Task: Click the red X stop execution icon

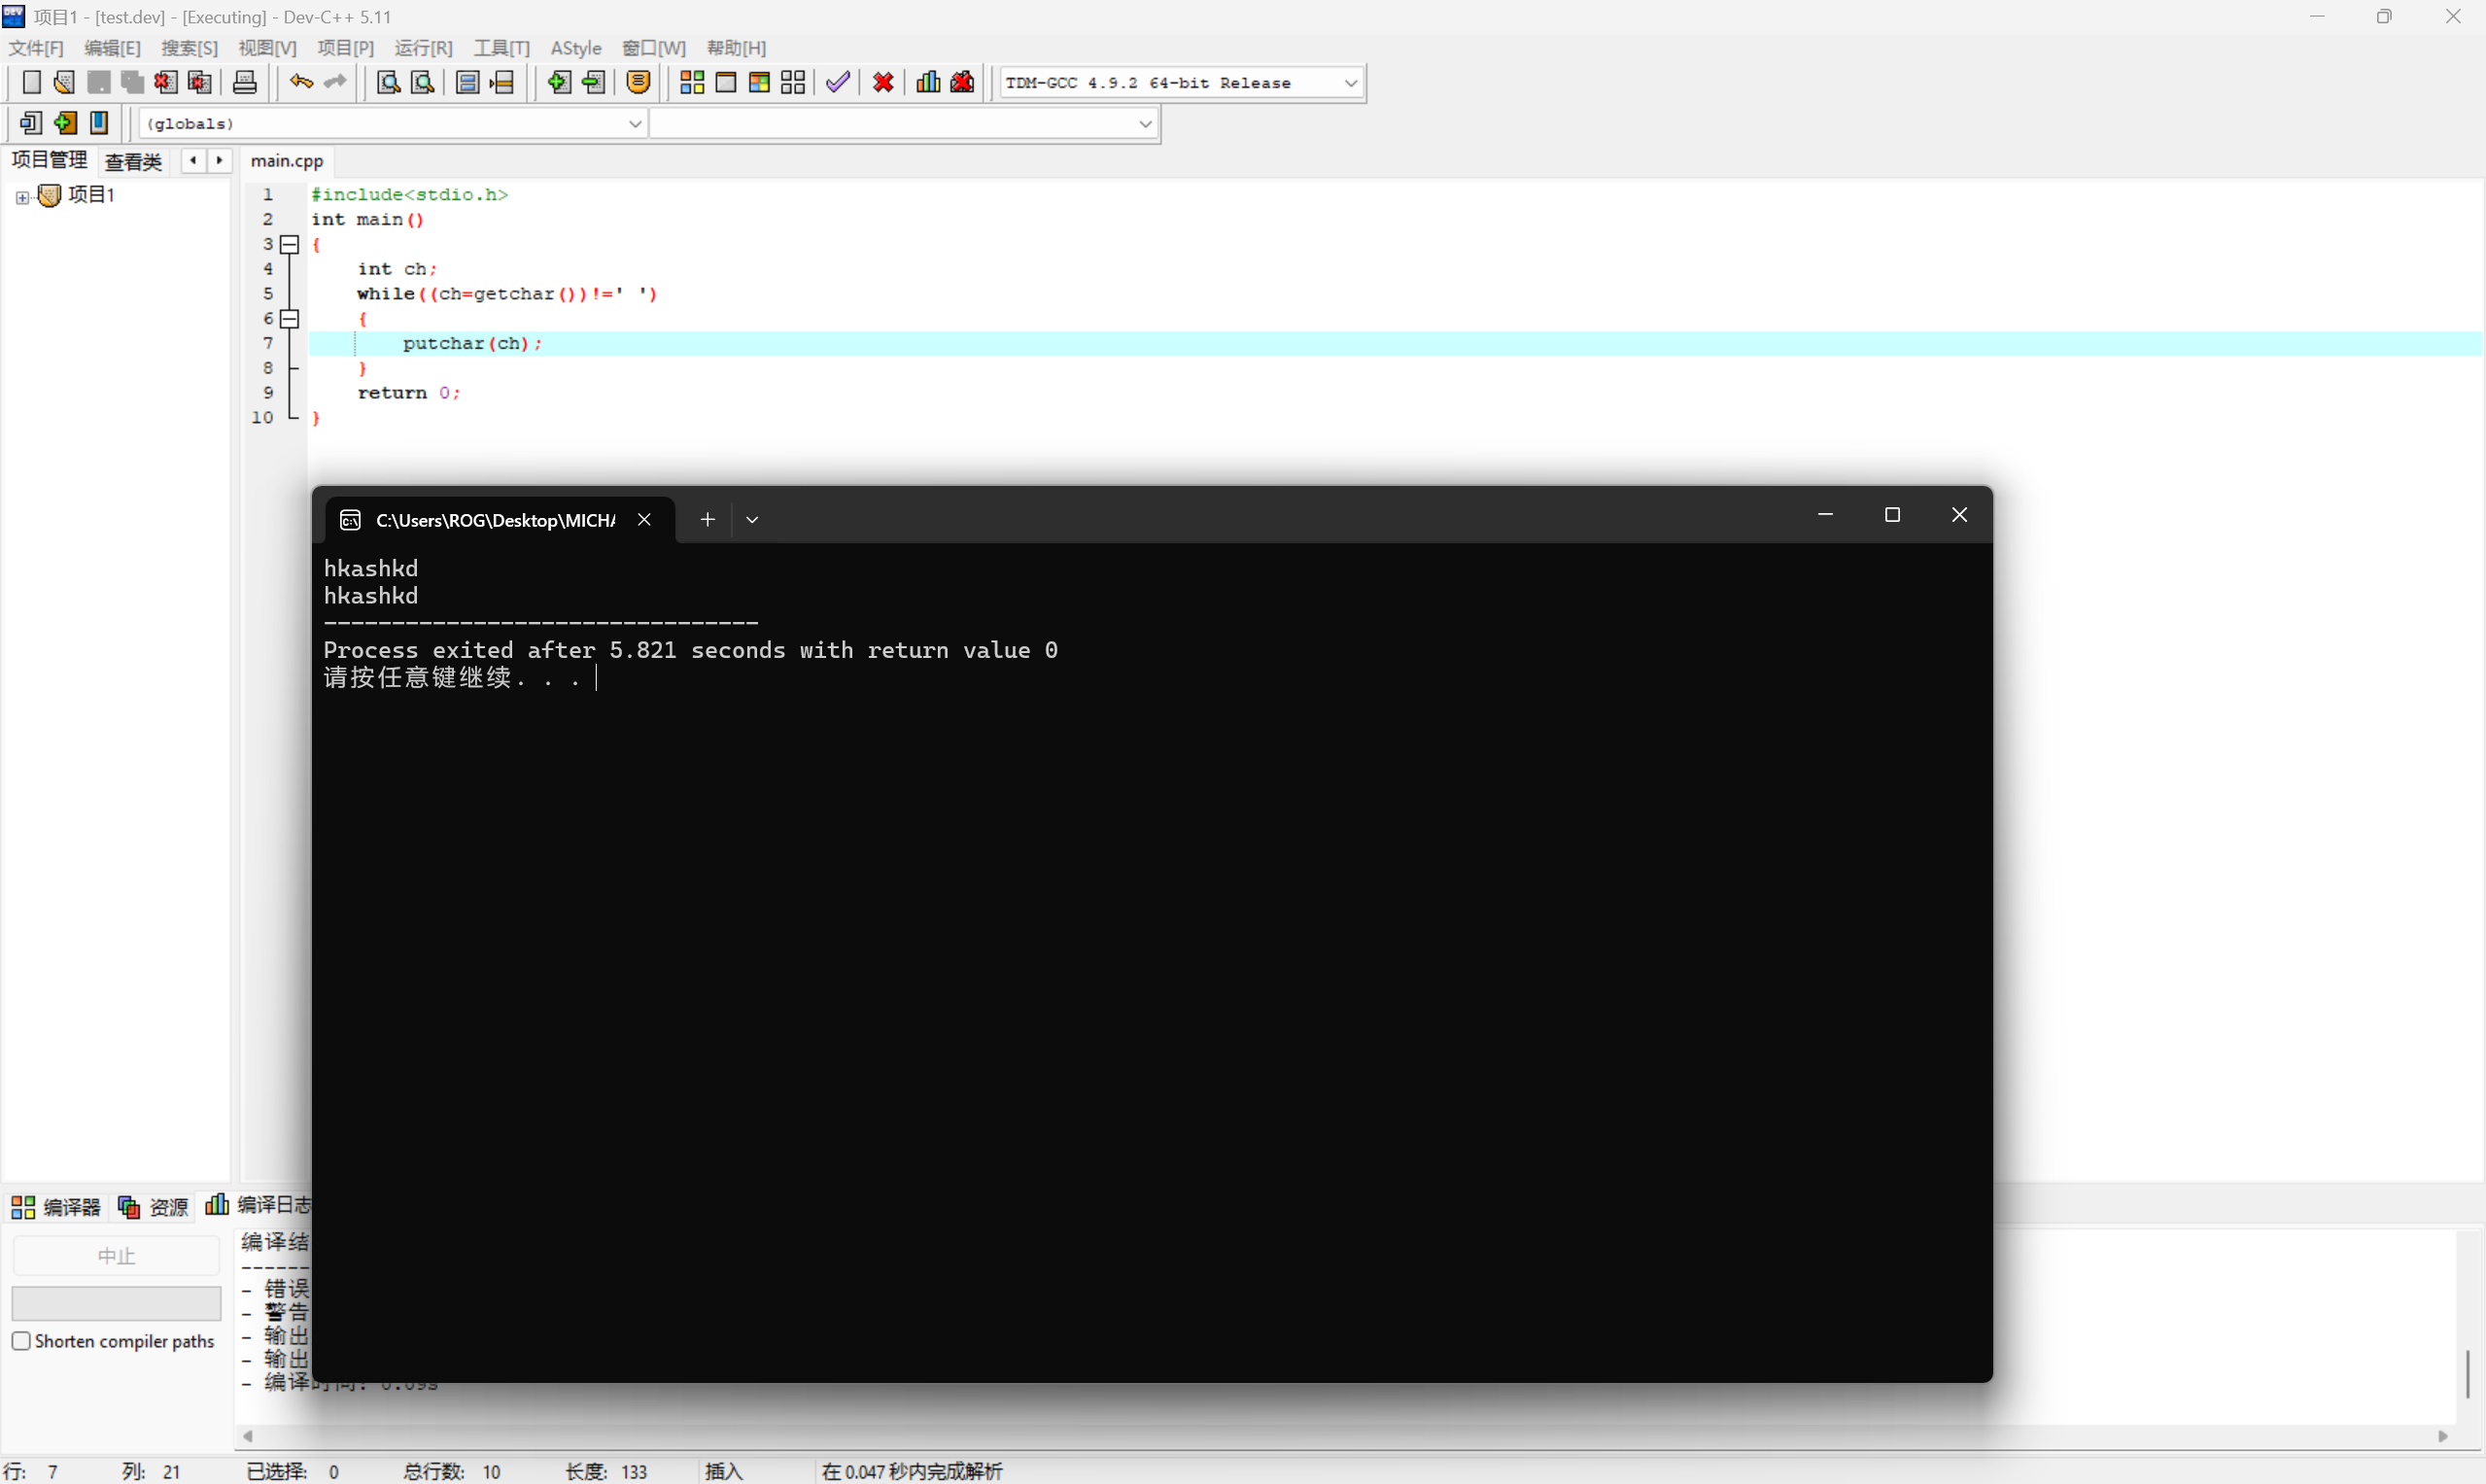Action: (x=883, y=83)
